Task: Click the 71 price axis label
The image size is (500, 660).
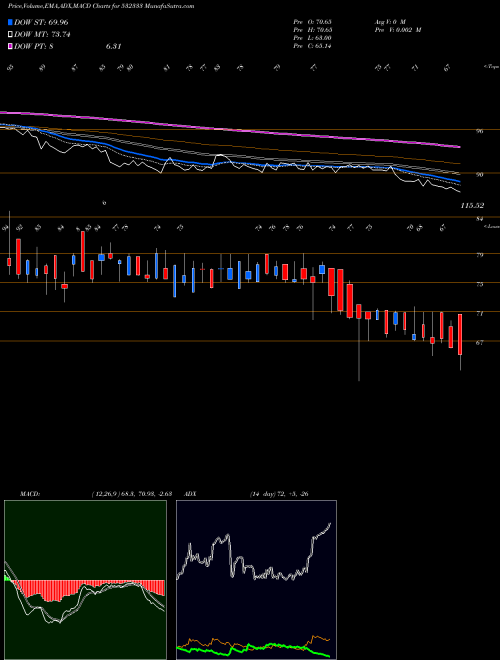Action: [x=480, y=313]
